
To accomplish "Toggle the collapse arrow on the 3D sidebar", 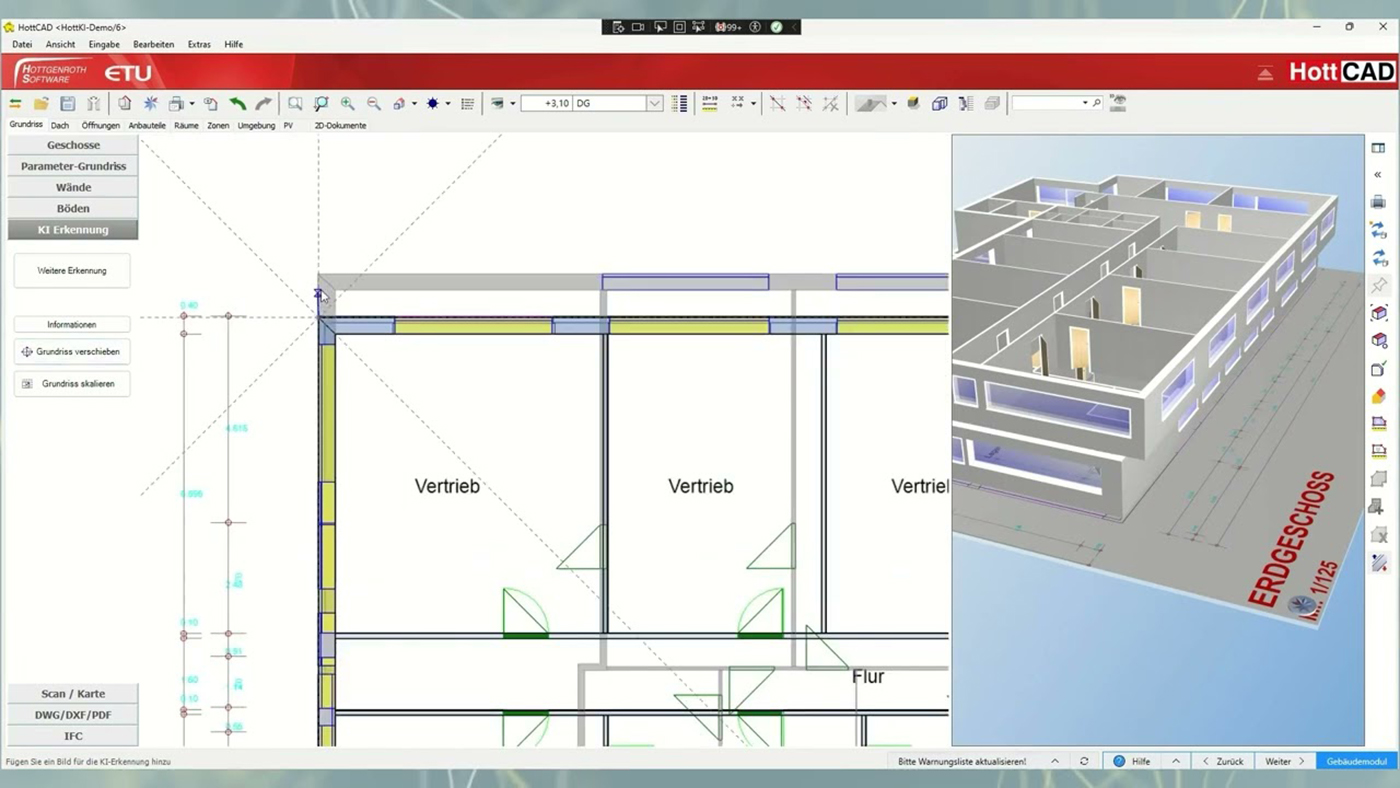I will [1379, 174].
